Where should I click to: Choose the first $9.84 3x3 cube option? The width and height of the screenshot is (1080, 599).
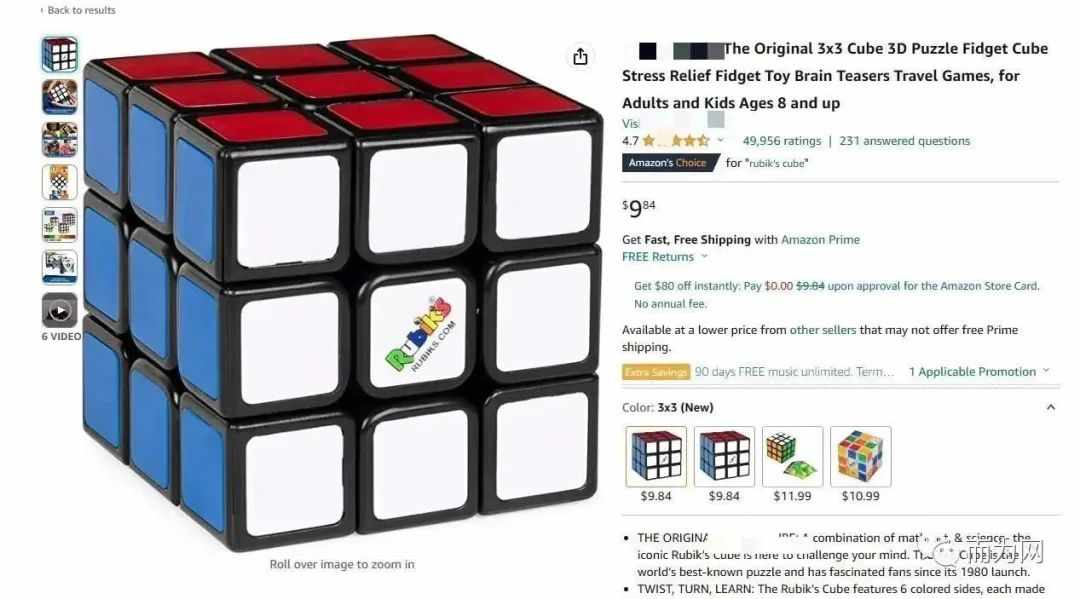(656, 456)
